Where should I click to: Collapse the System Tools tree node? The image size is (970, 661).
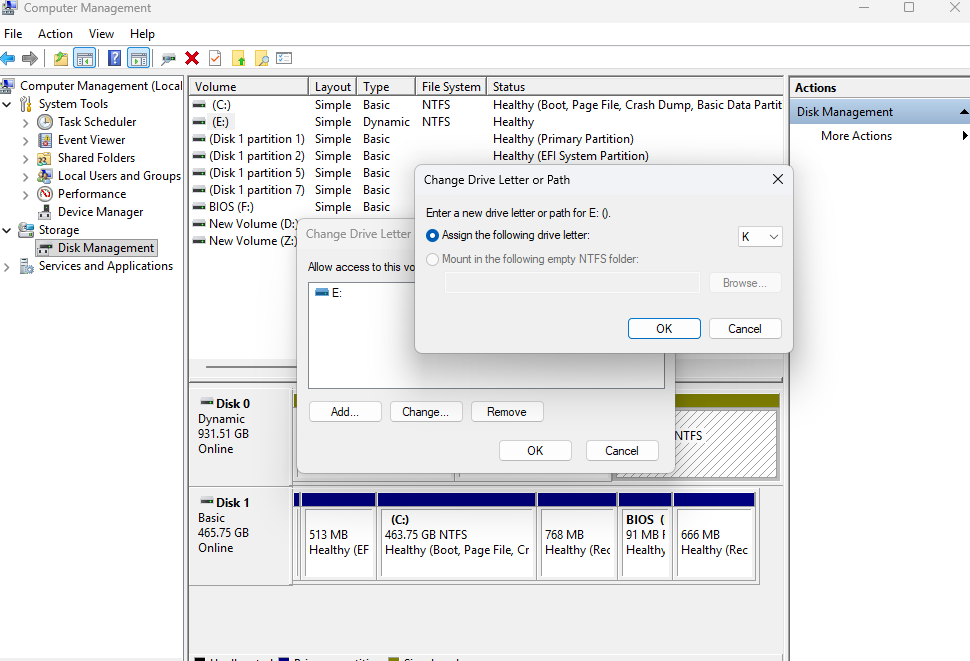pyautogui.click(x=8, y=104)
